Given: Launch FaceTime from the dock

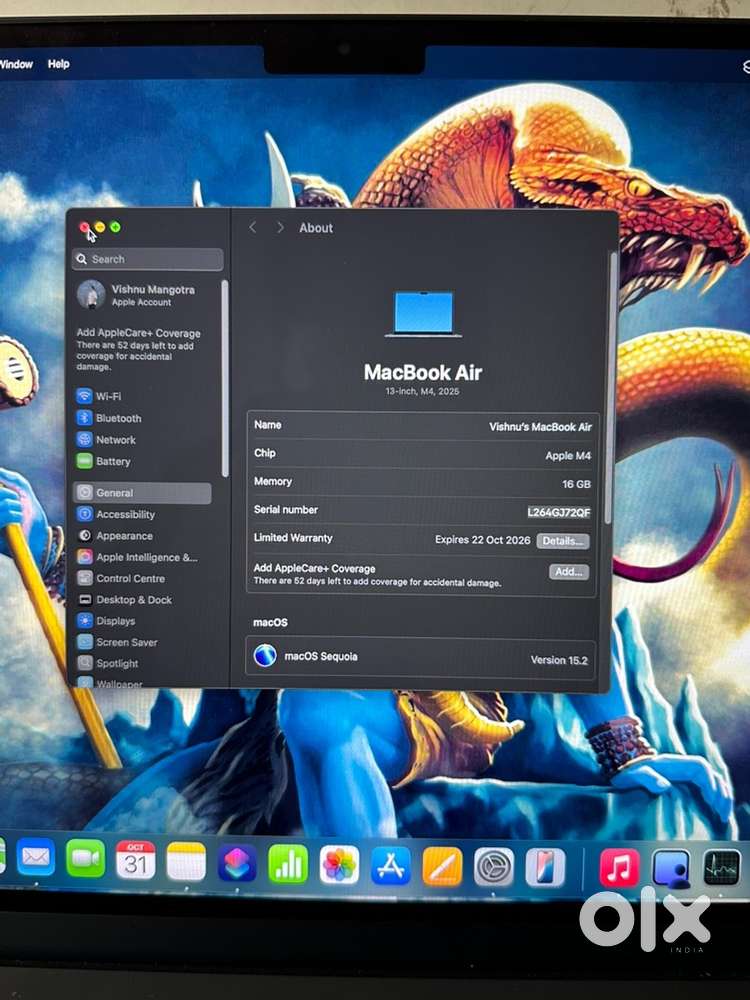Looking at the screenshot, I should tap(85, 858).
